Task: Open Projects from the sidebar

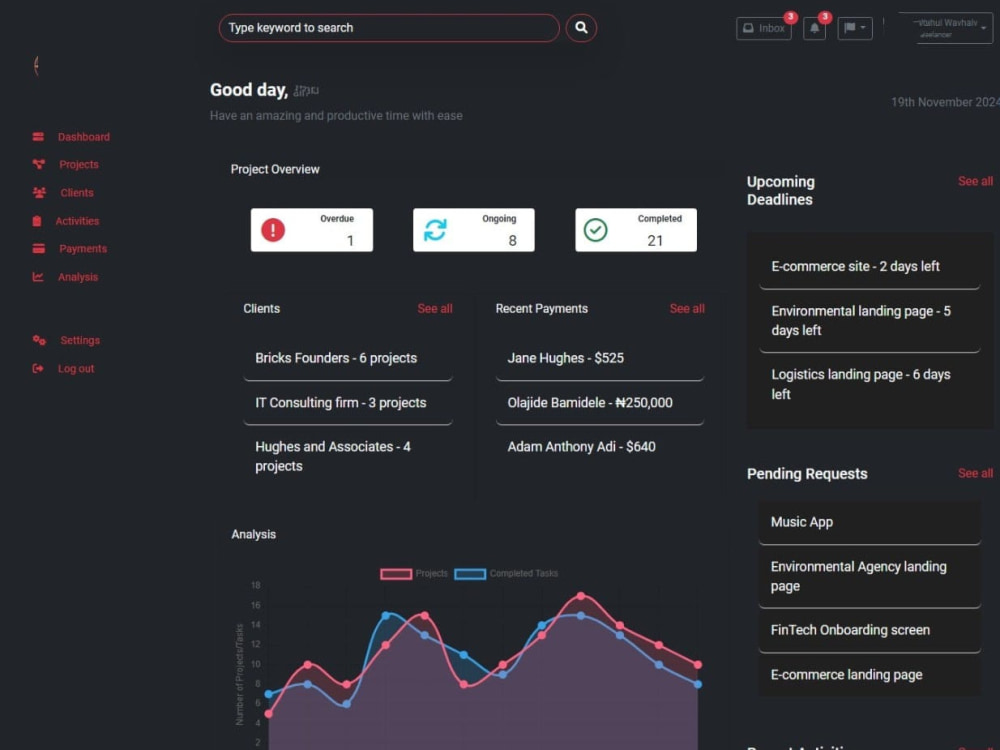Action: [x=79, y=165]
